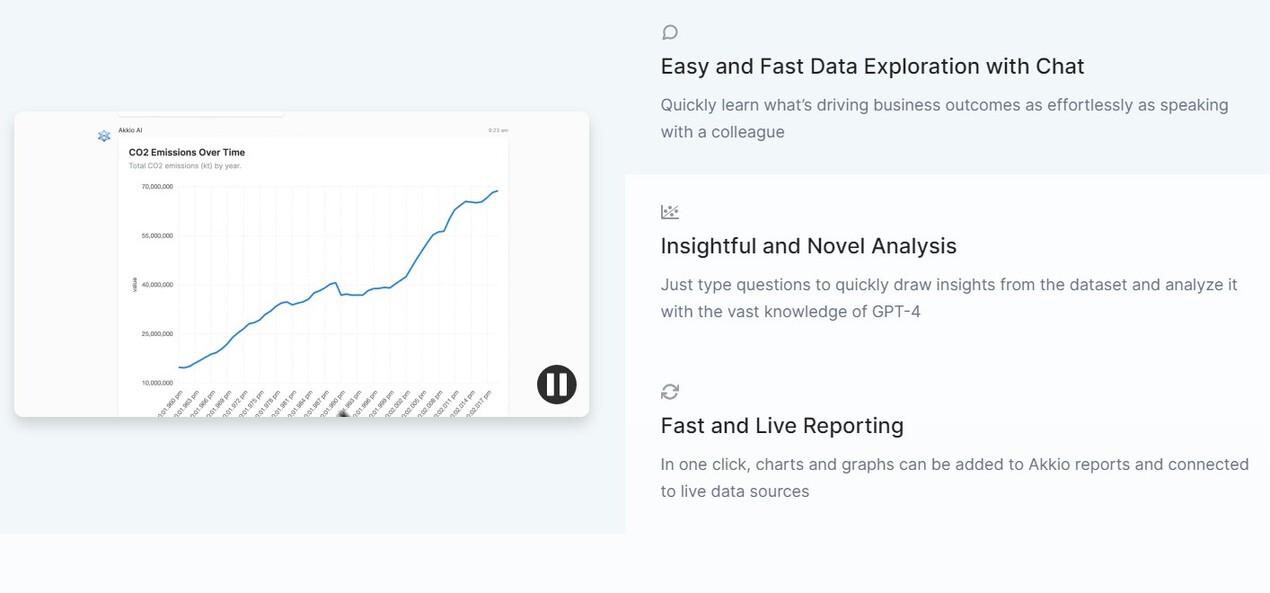The image size is (1270, 593).
Task: Click the Akkio AI snowflake logo
Action: click(x=104, y=135)
